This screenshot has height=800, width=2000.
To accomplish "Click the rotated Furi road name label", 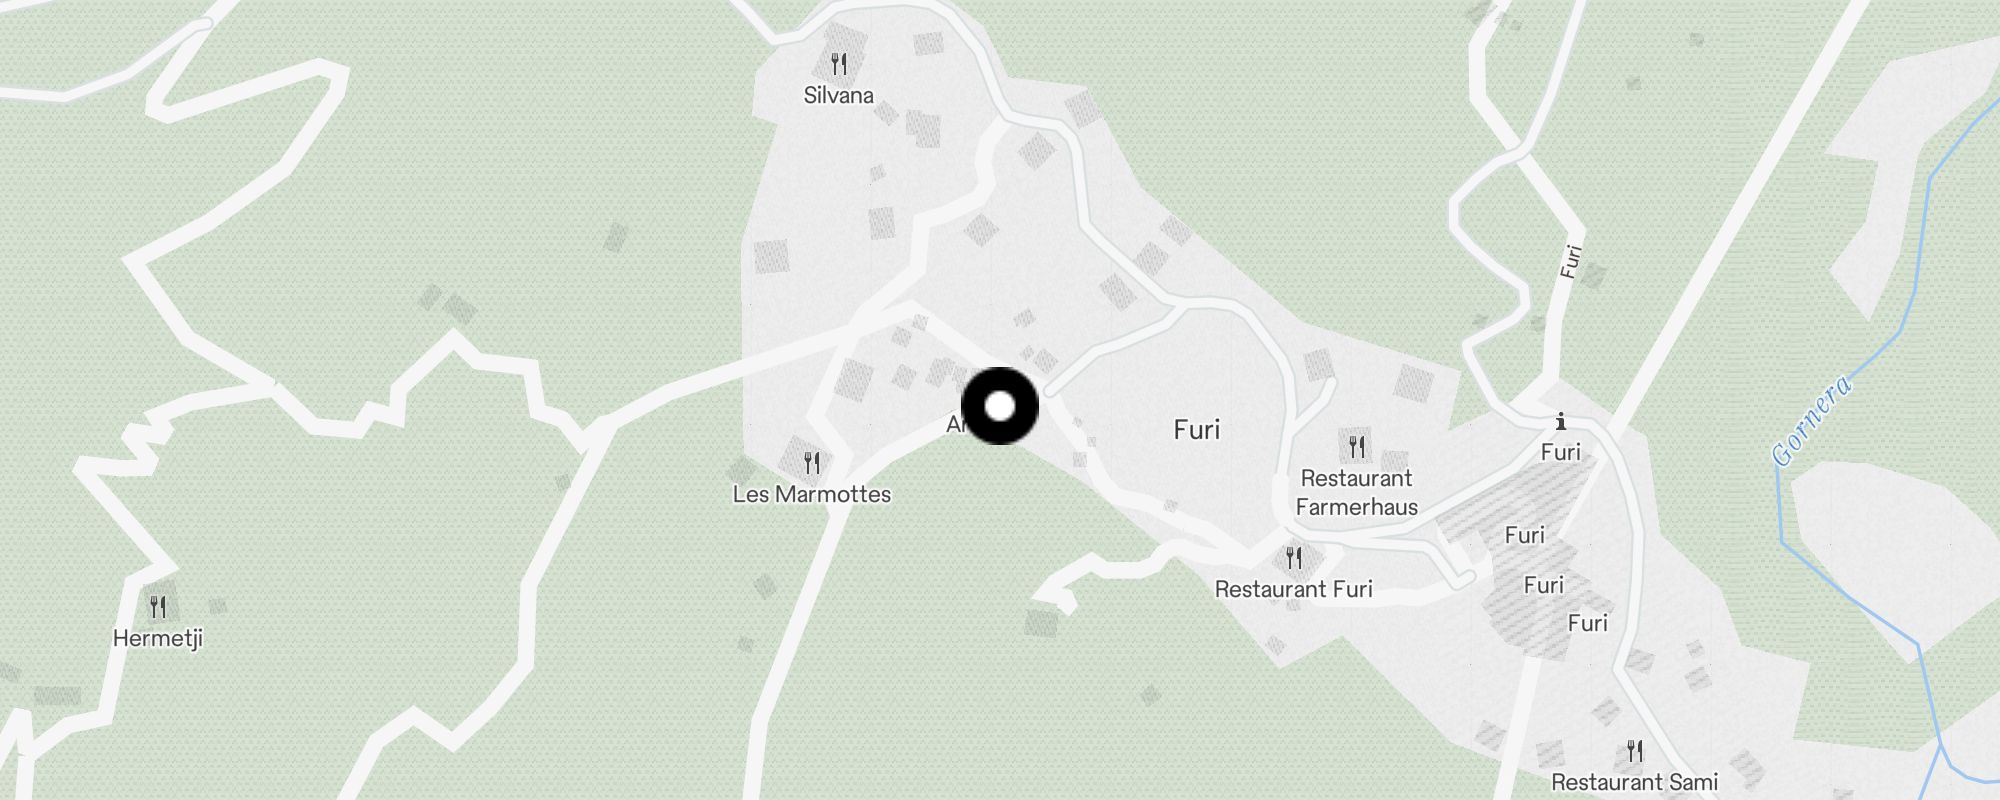I will click(1572, 261).
